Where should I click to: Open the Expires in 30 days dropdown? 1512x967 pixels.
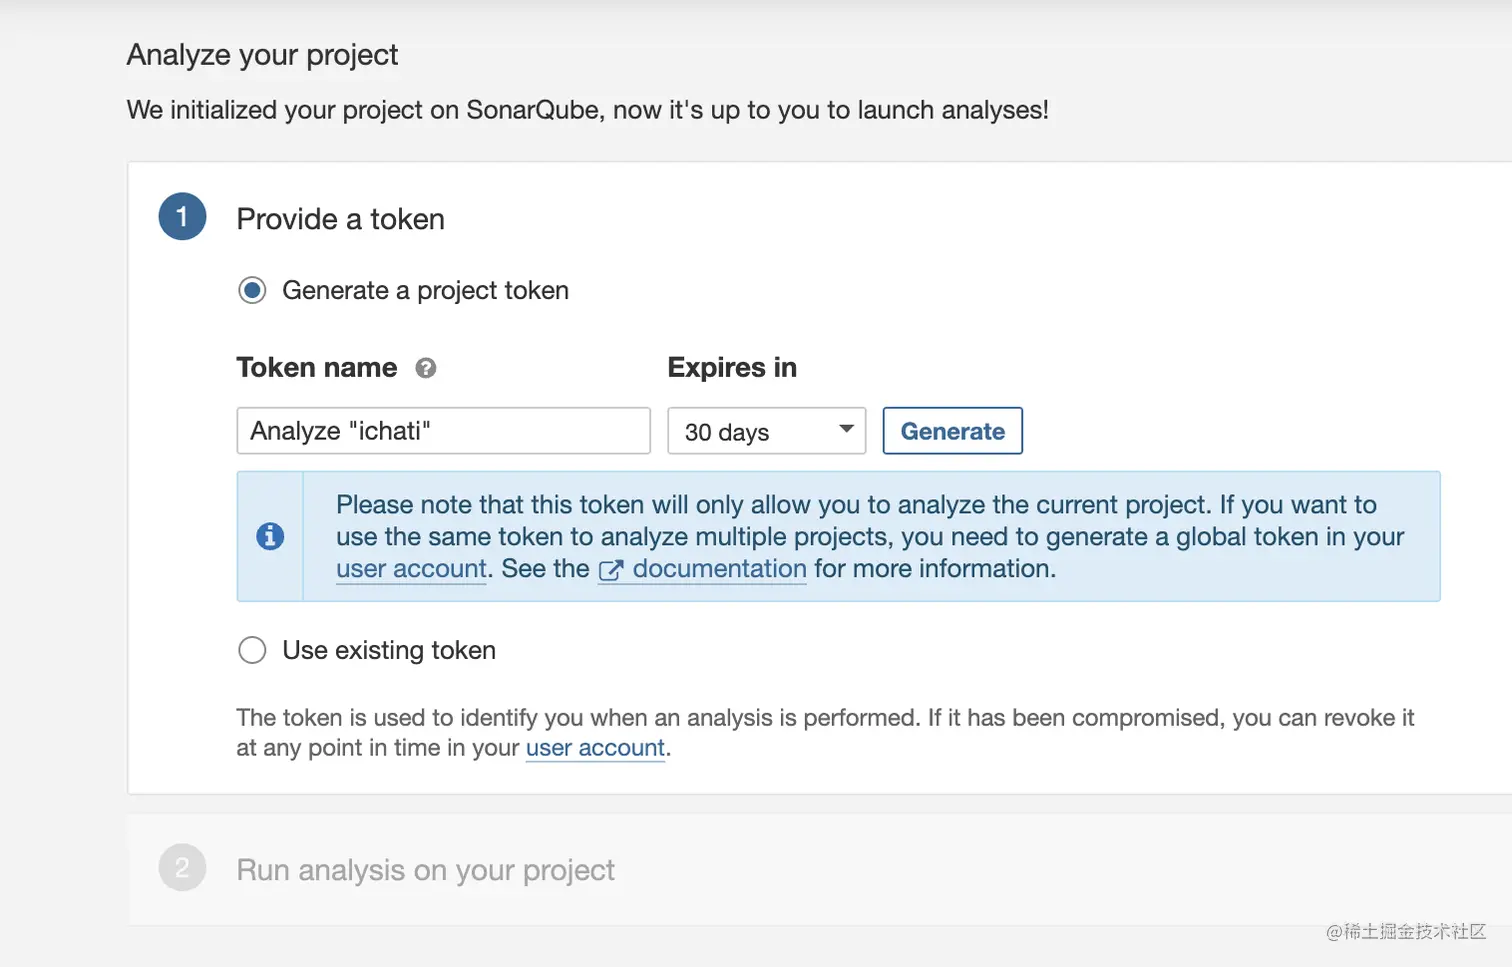point(765,431)
